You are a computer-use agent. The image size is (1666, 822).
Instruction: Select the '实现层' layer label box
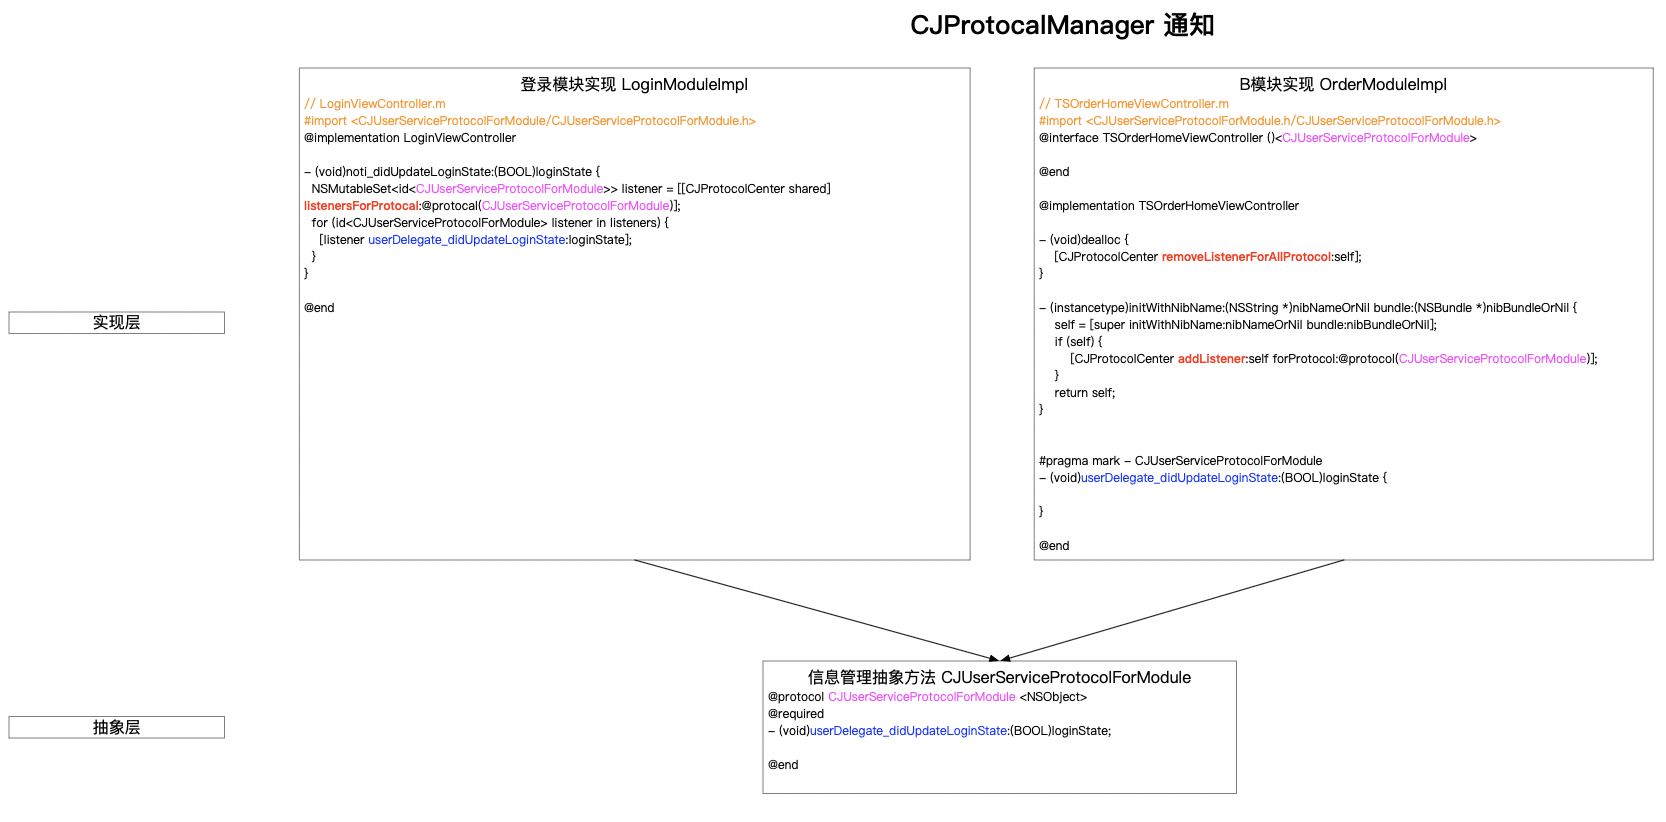[x=117, y=322]
